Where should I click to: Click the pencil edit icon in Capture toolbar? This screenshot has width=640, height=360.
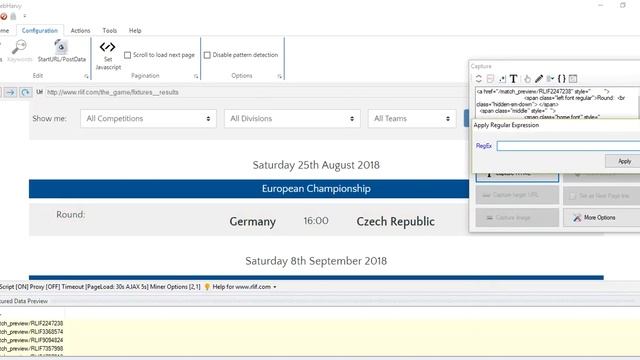tap(539, 79)
